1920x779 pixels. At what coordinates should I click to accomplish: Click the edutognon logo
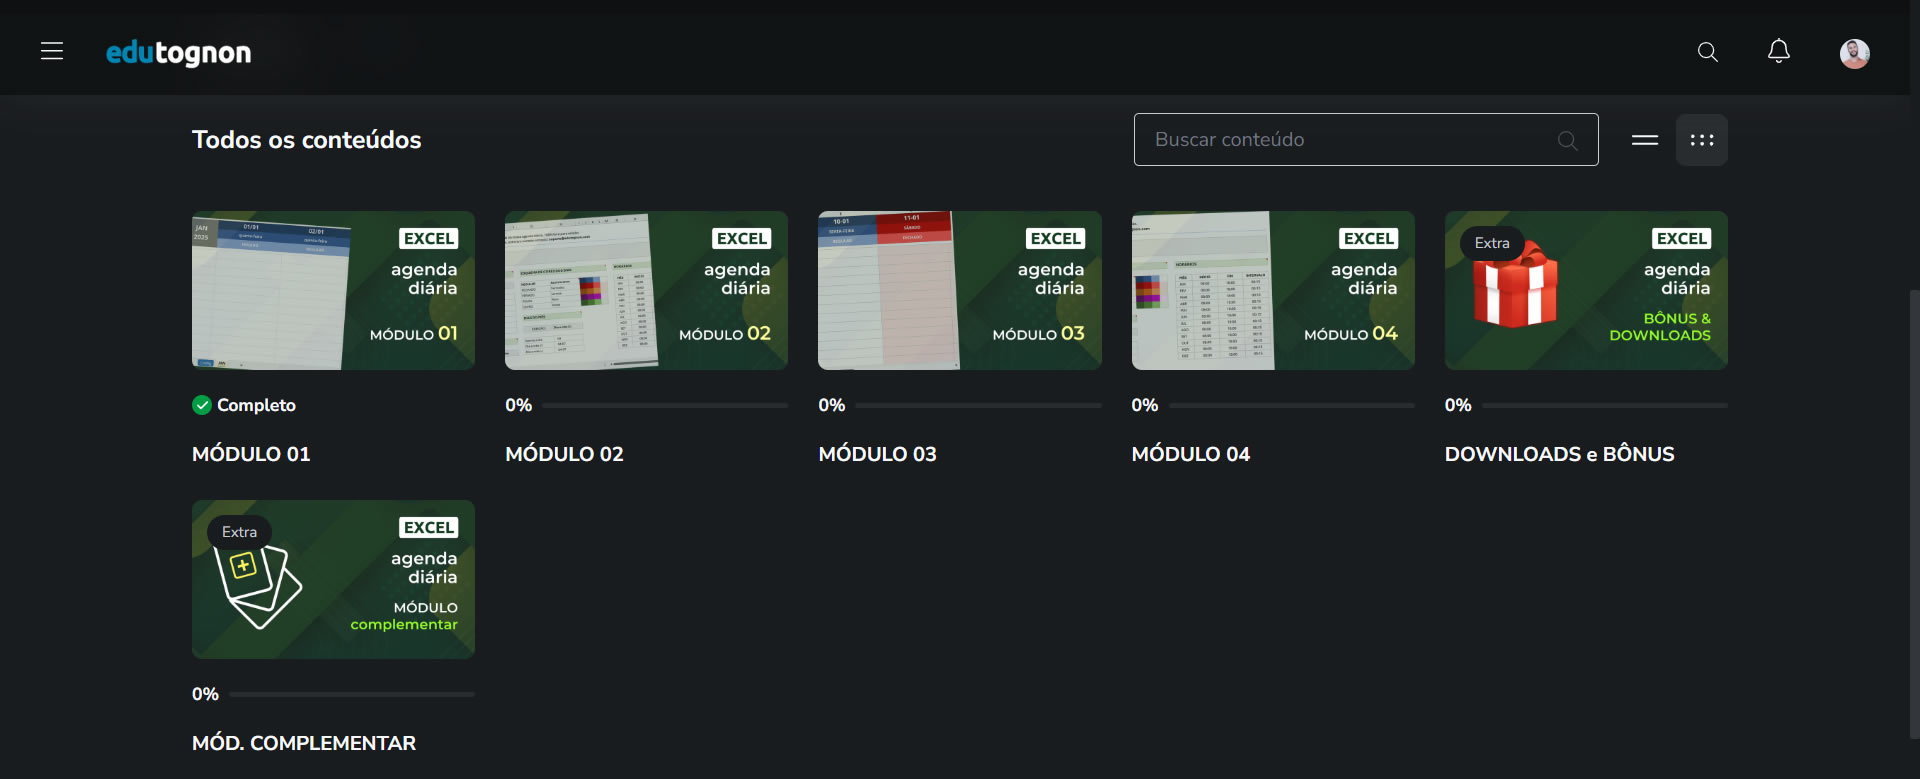pos(178,53)
